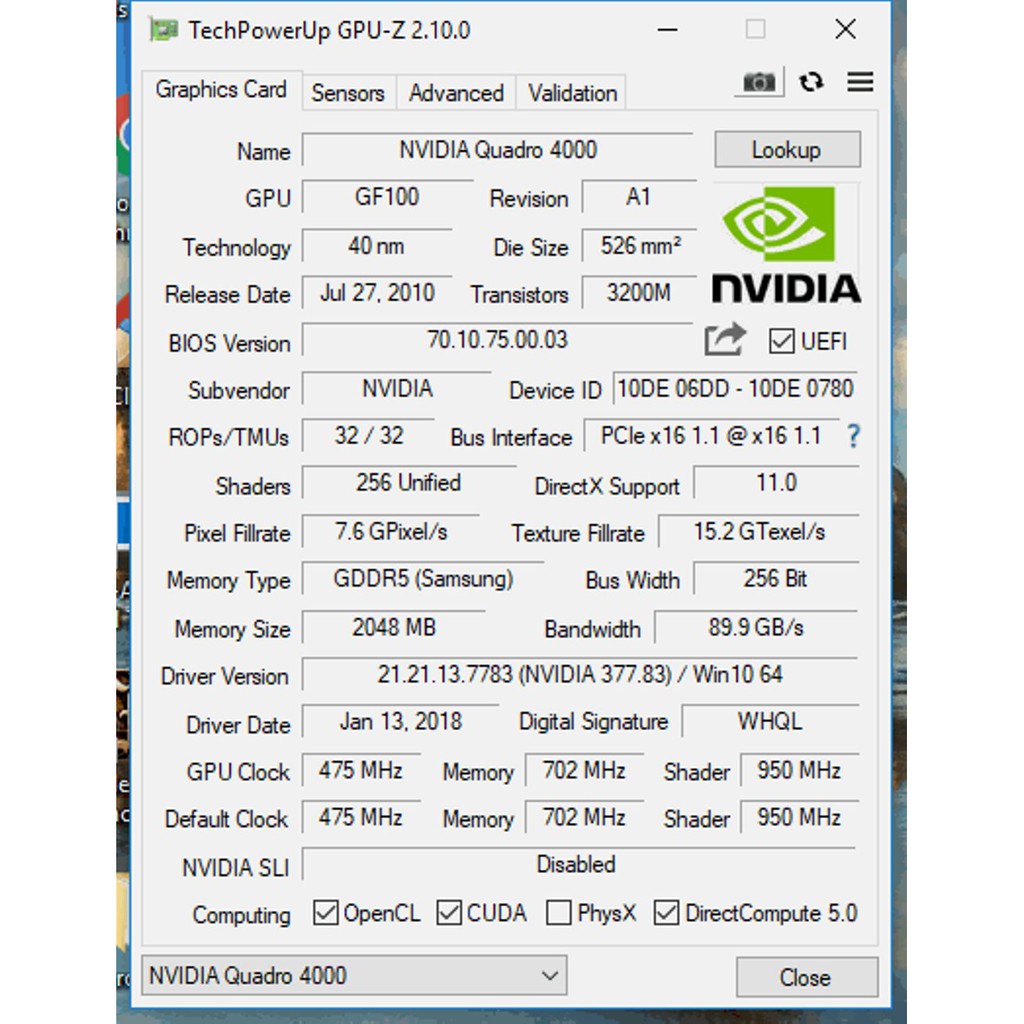Click the Driver Date Jan 13, 2018
1024x1024 pixels.
[400, 722]
